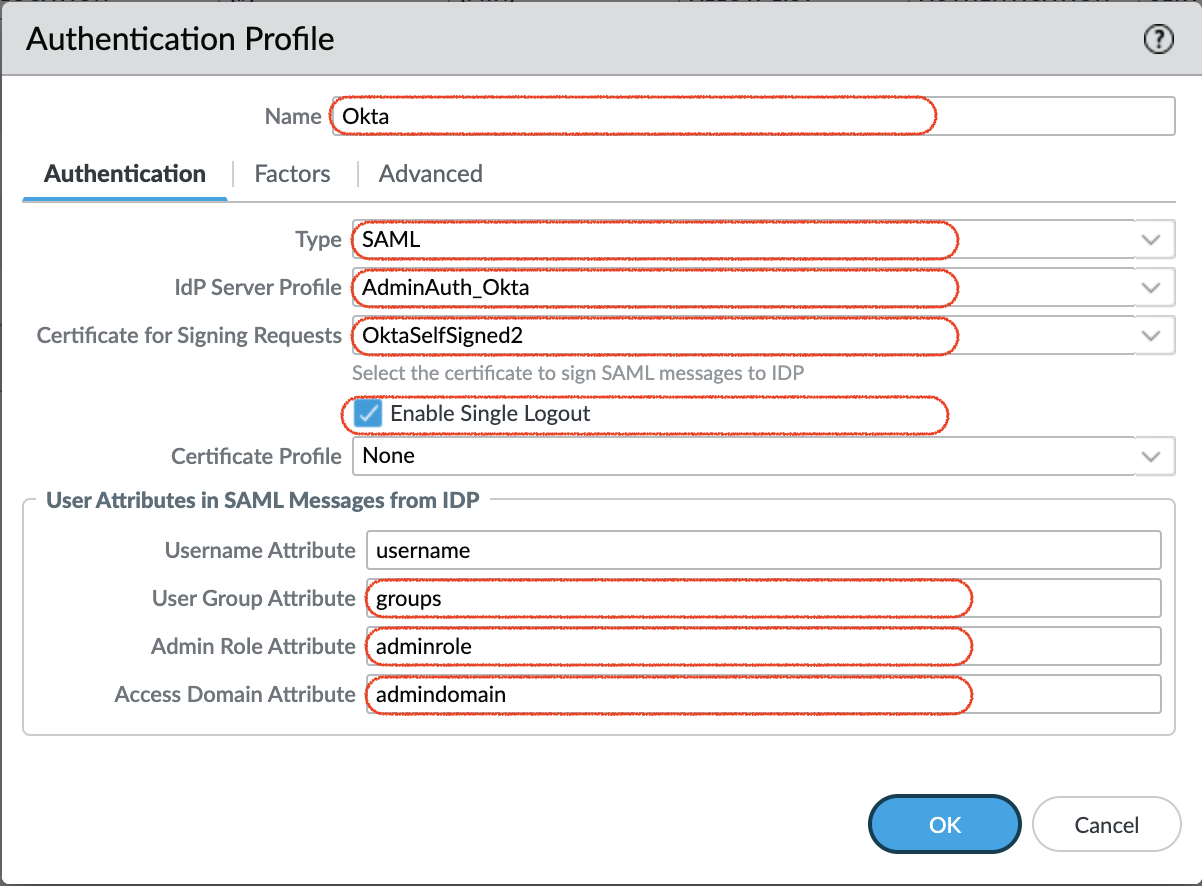
Task: Dismiss dialog with Cancel button
Action: 1107,825
